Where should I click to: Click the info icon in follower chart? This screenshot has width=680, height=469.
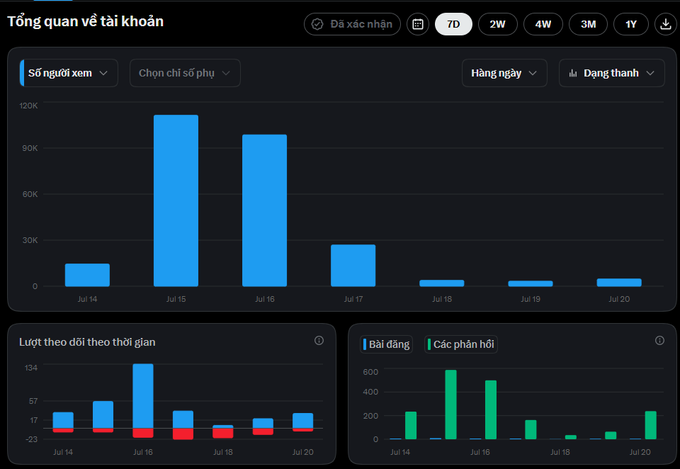pyautogui.click(x=319, y=341)
